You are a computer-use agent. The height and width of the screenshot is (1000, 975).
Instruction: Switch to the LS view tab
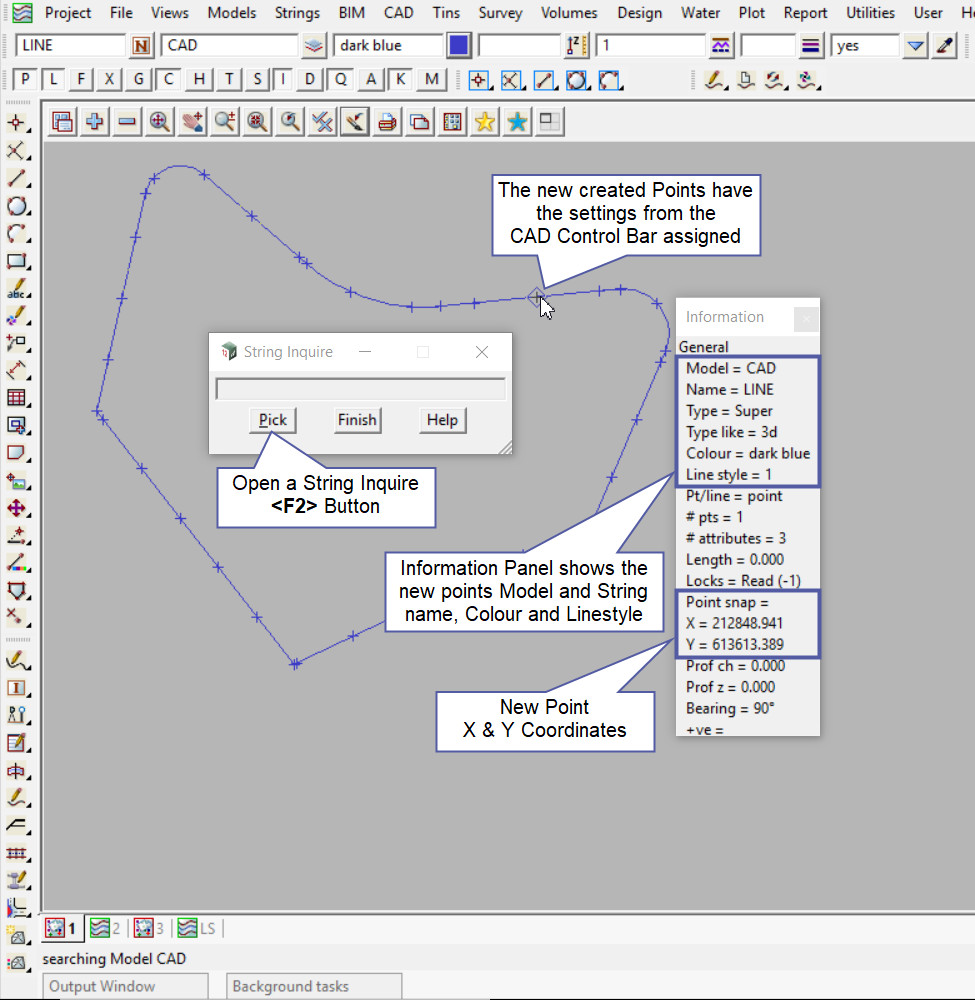point(197,928)
